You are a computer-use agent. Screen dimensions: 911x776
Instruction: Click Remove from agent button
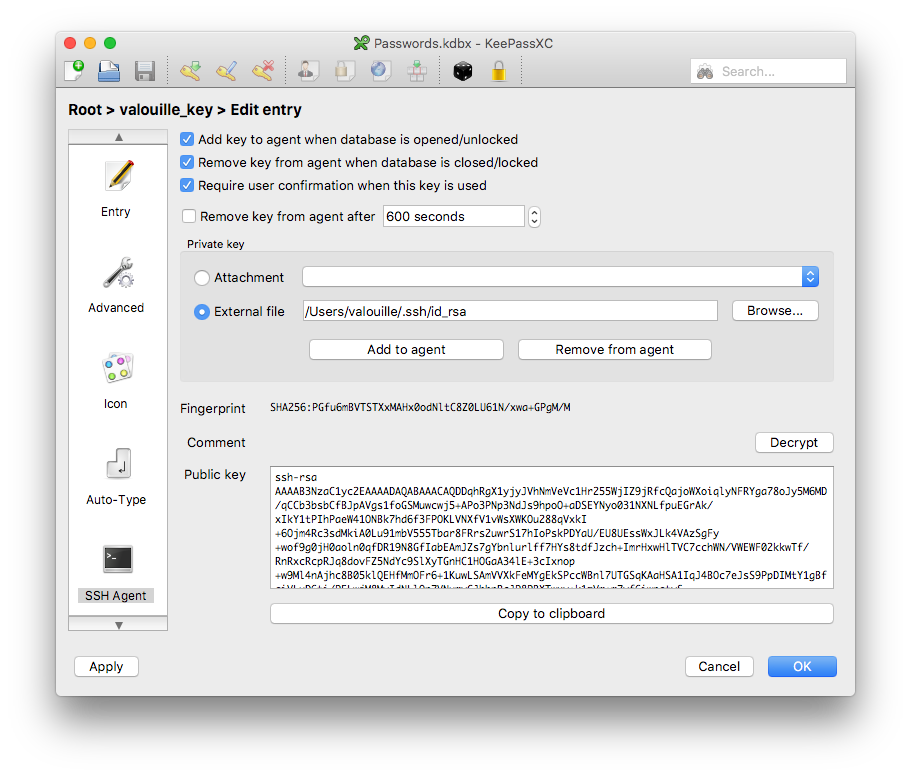pos(615,350)
